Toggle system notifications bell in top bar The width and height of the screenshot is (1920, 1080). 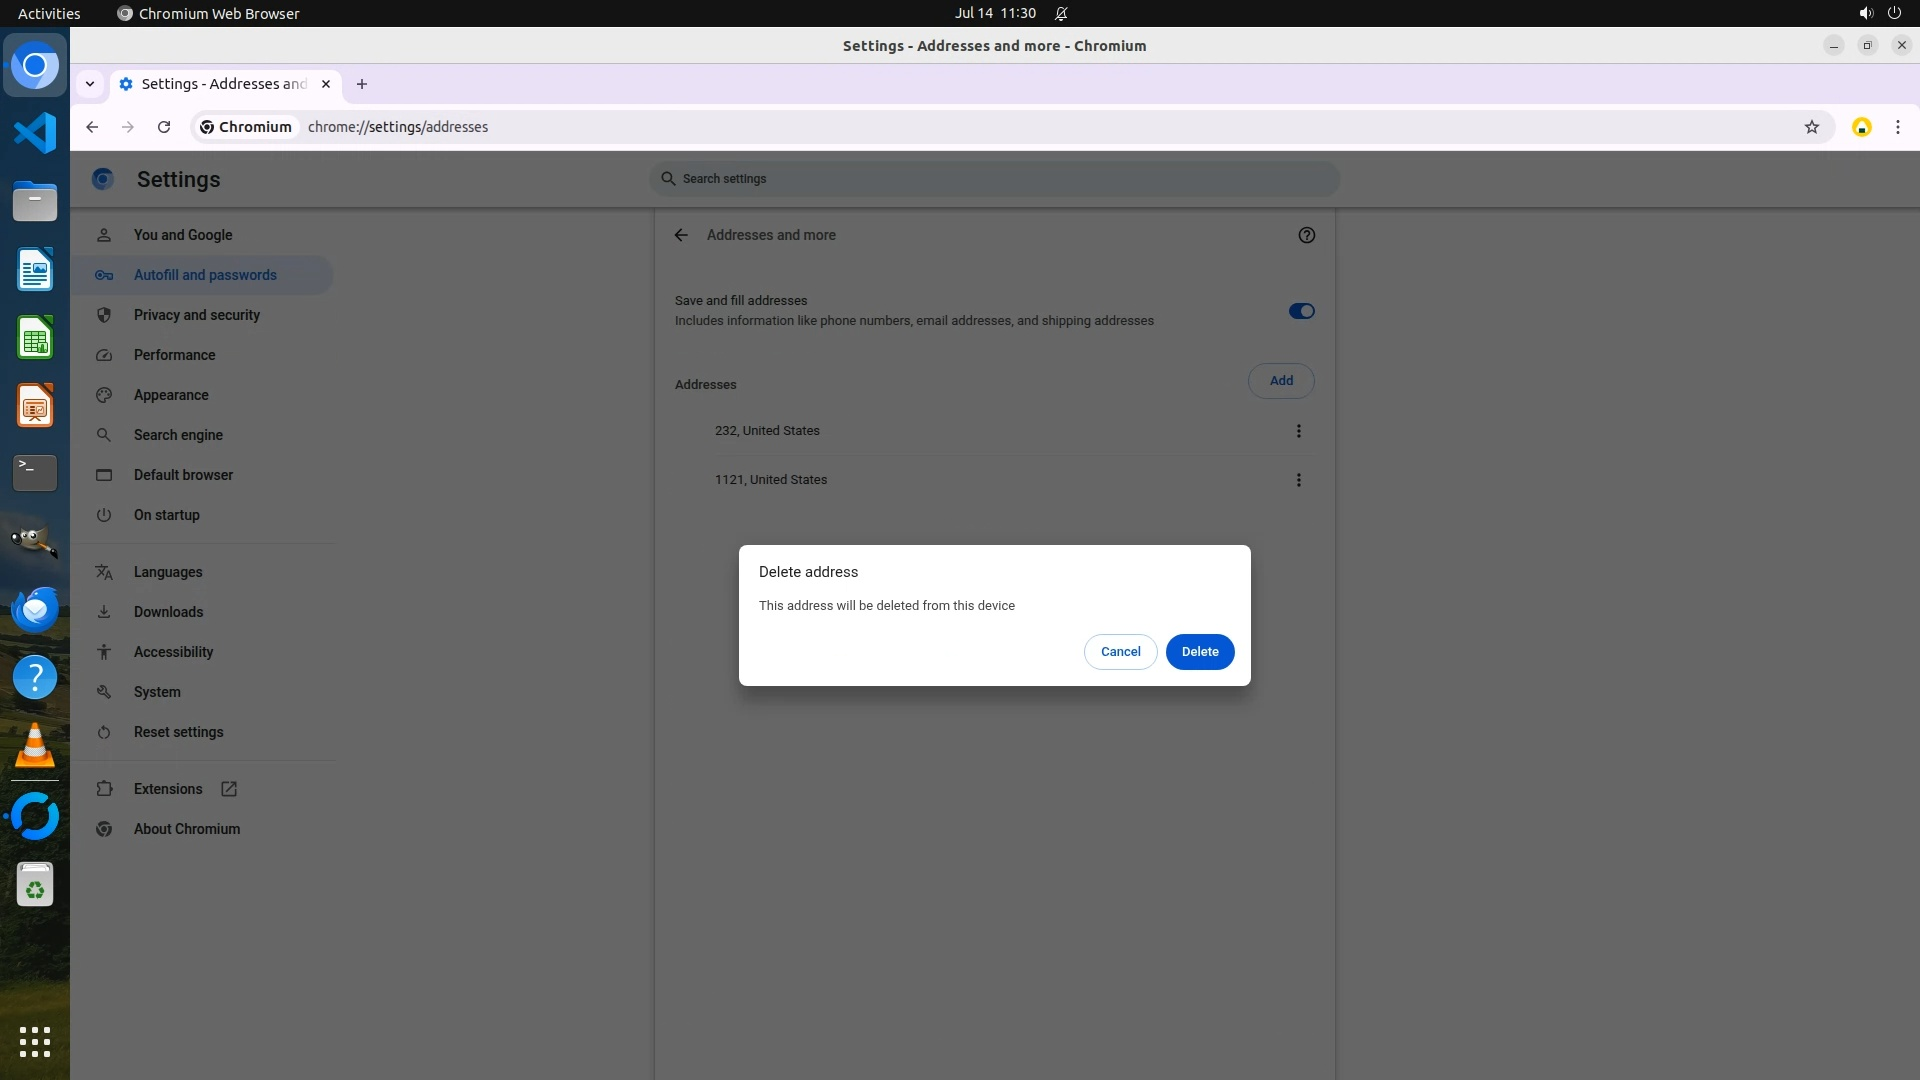1061,13
